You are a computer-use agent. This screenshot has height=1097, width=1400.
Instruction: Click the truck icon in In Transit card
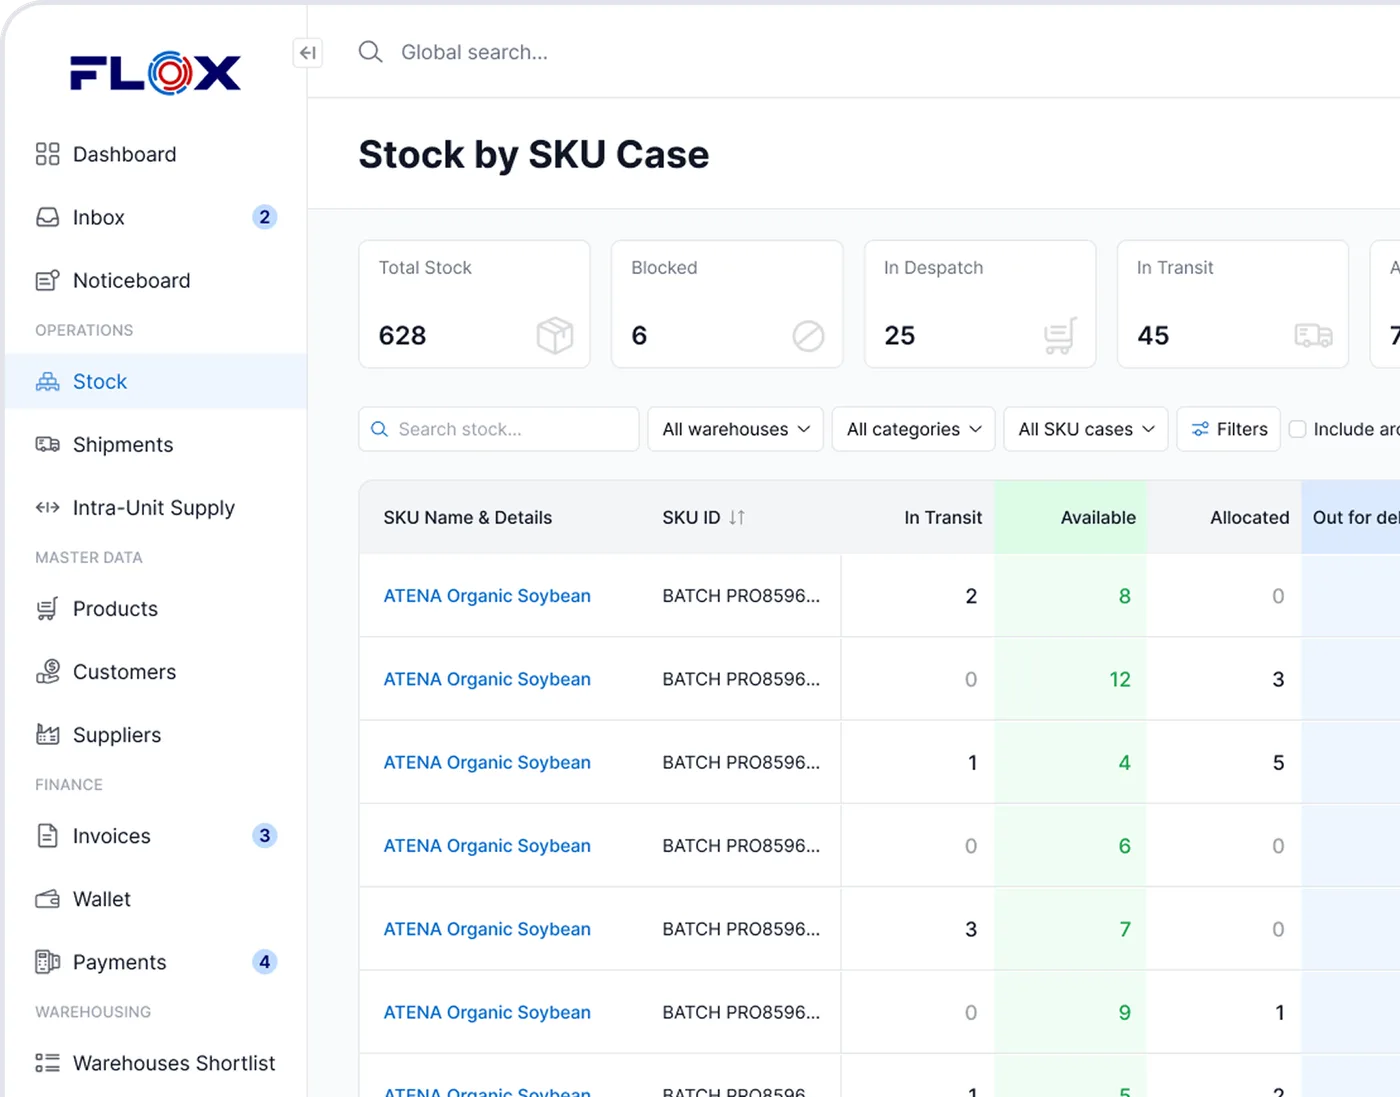coord(1313,335)
